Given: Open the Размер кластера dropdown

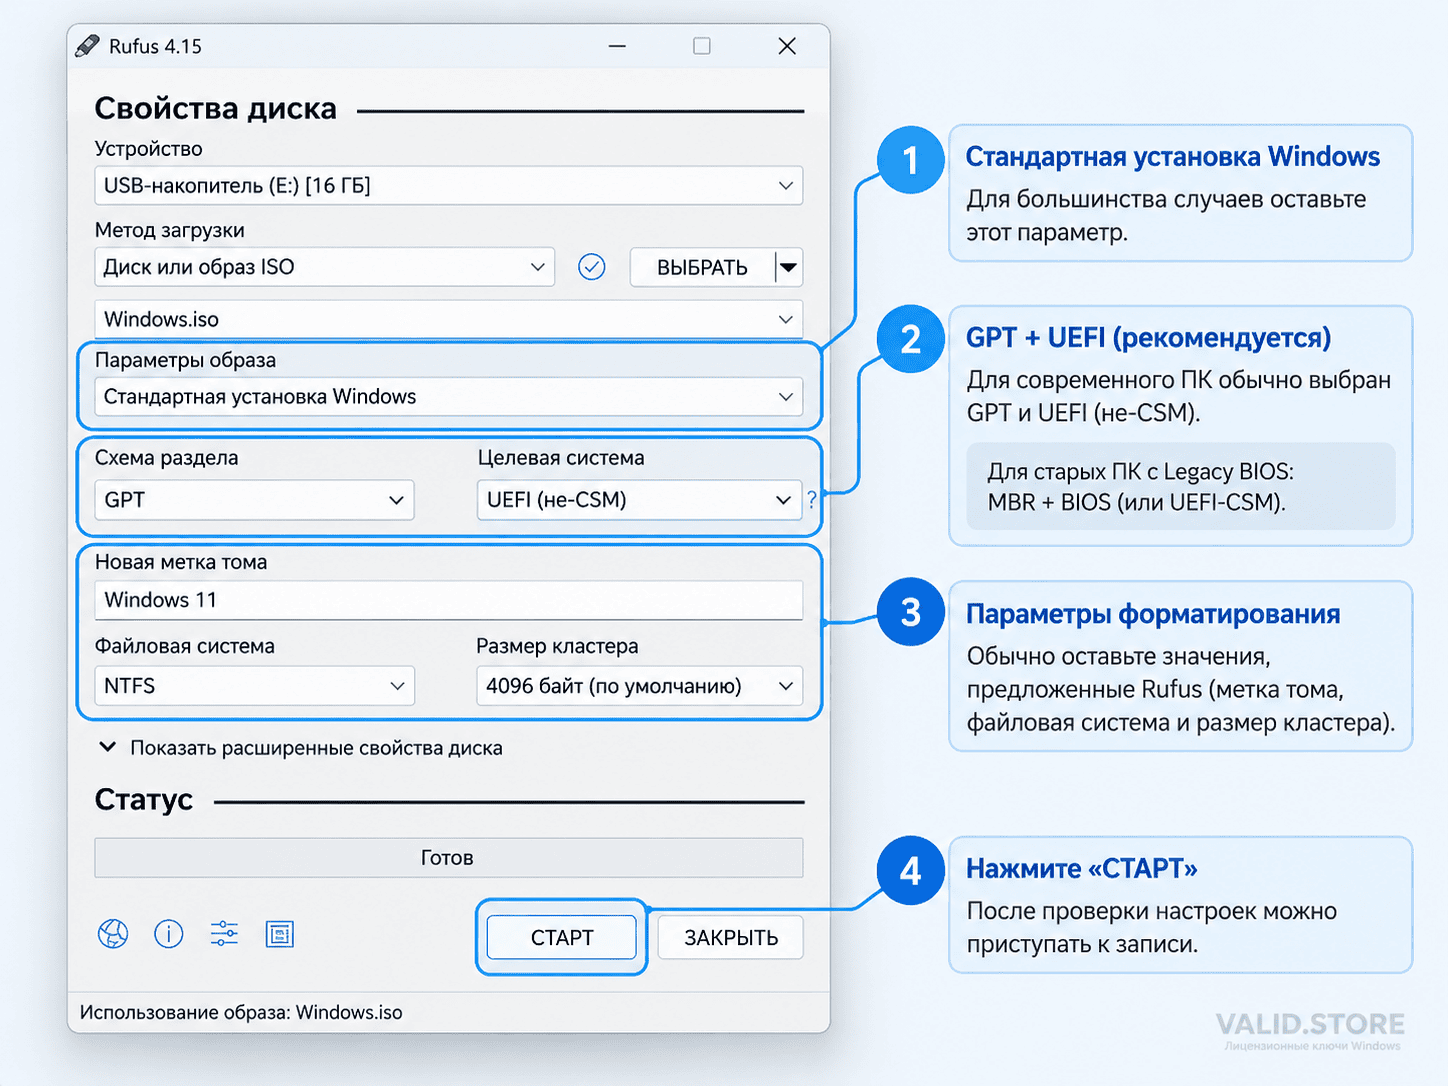Looking at the screenshot, I should [x=640, y=686].
